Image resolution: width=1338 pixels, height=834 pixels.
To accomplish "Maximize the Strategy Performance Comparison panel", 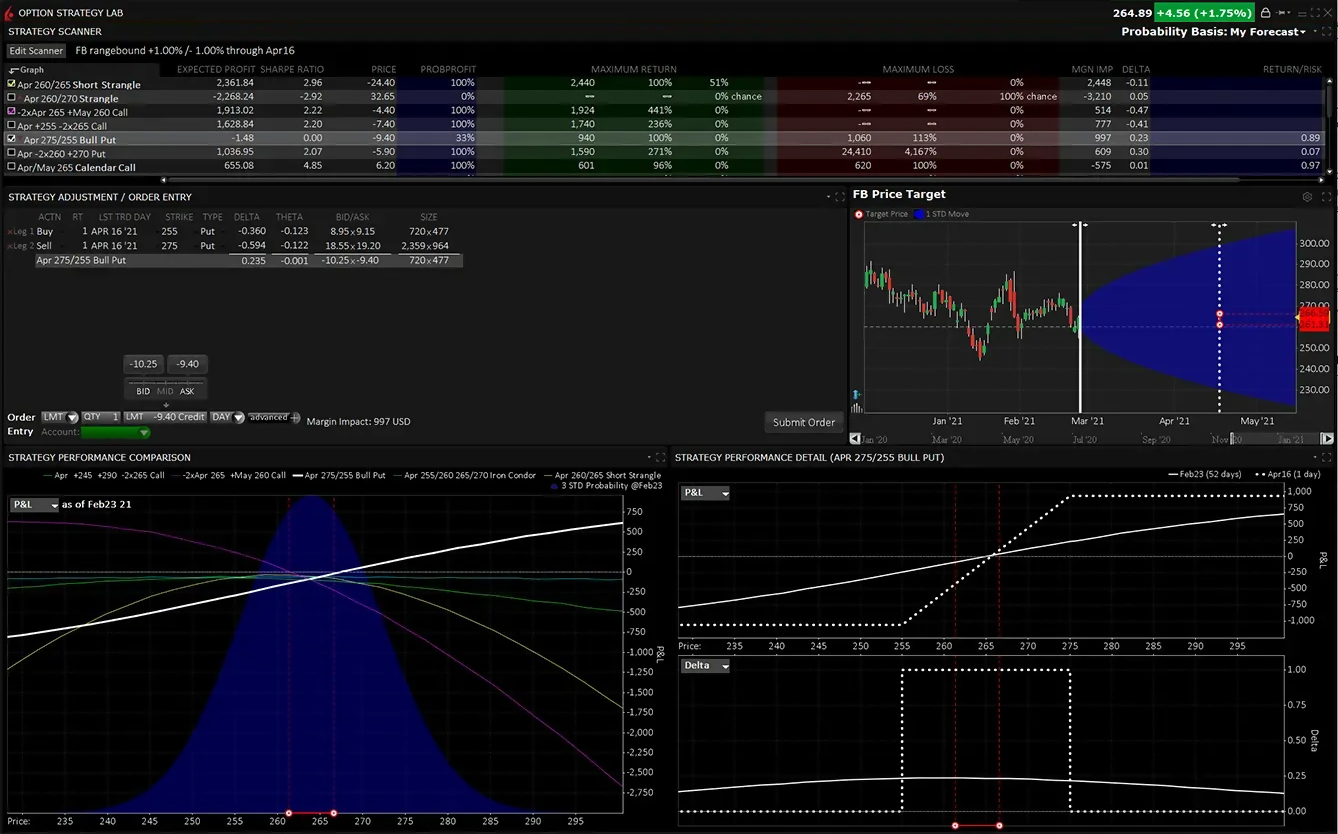I will (659, 457).
